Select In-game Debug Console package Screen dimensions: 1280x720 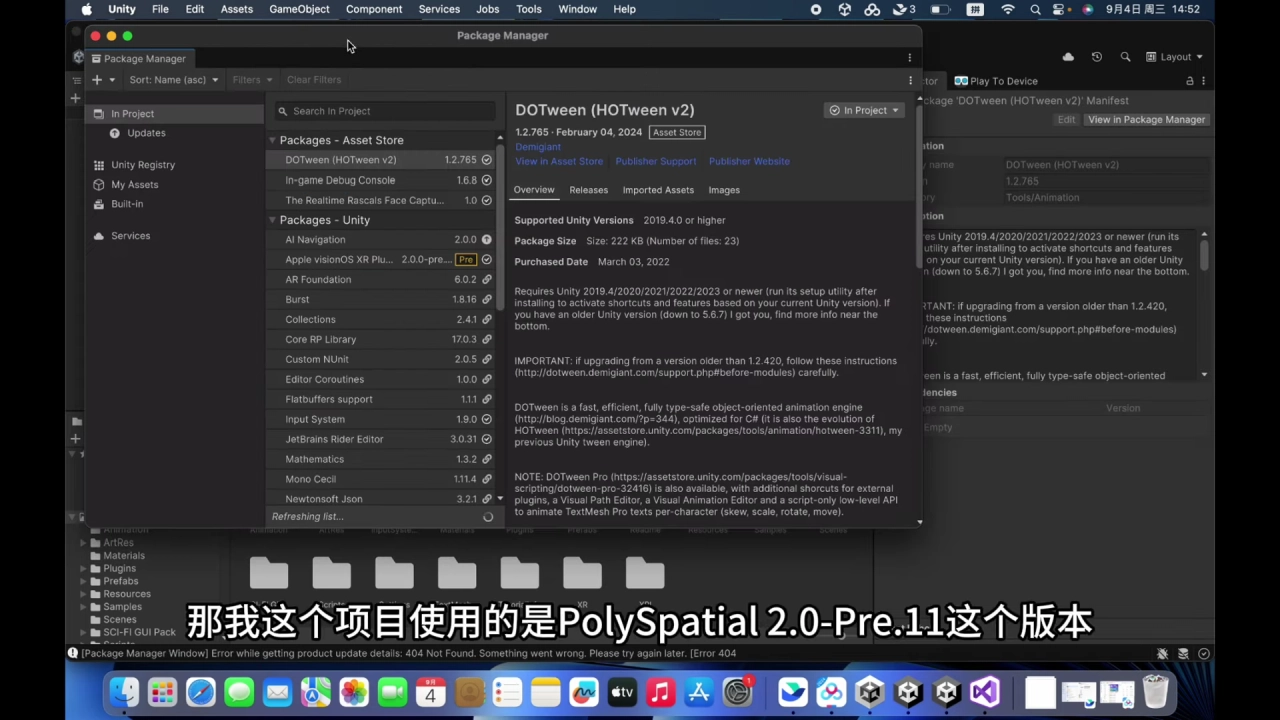coord(381,180)
